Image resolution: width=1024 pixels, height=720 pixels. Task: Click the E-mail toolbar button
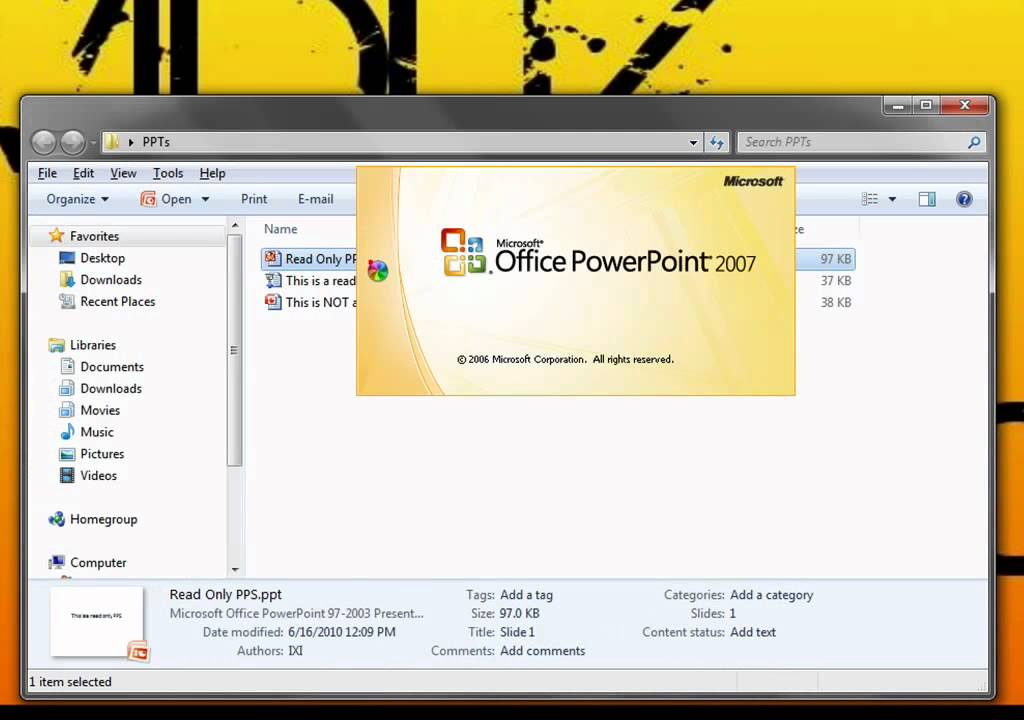coord(315,199)
